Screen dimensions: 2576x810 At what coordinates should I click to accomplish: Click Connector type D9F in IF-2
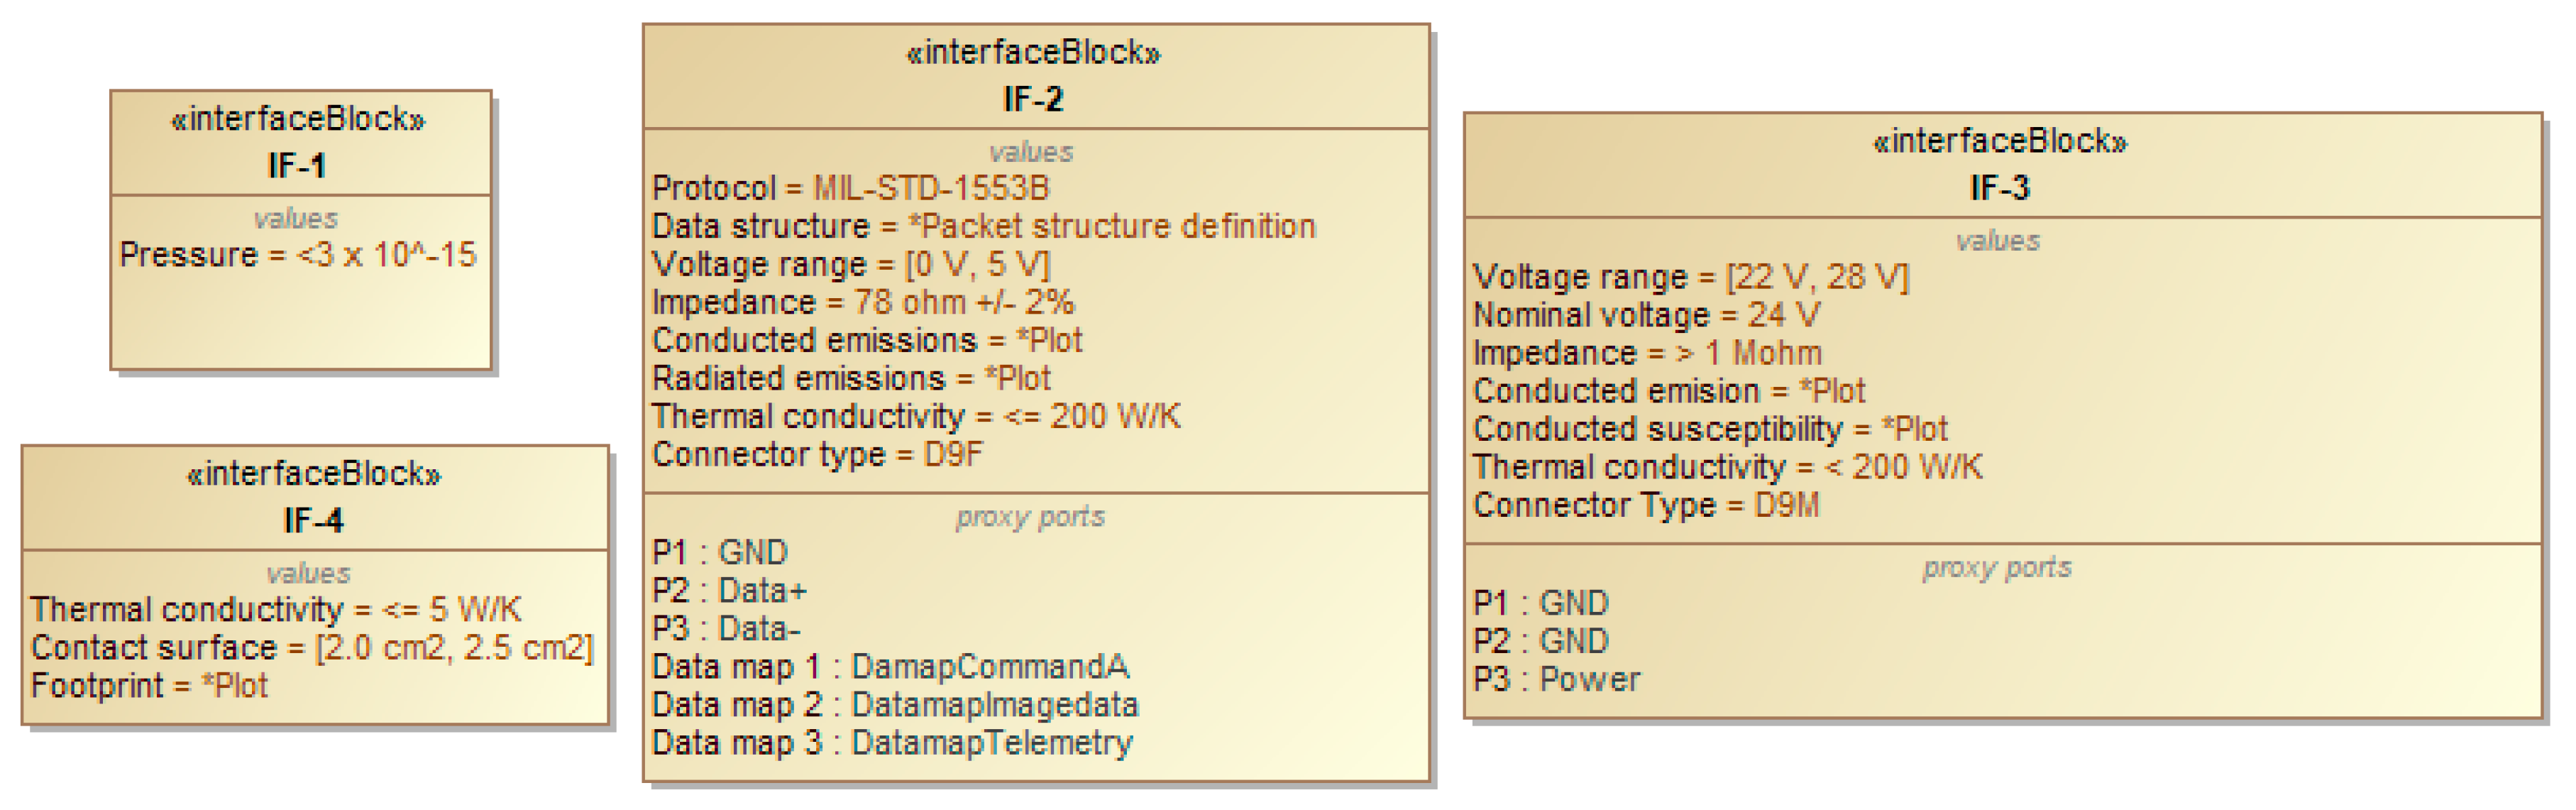817,454
